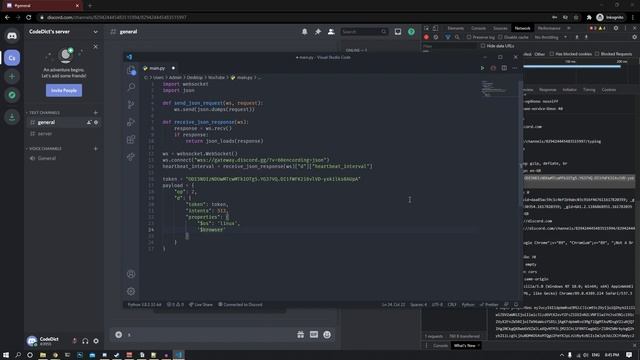Deafen with the Discord headphones icon
The height and width of the screenshot is (360, 640).
click(x=85, y=341)
